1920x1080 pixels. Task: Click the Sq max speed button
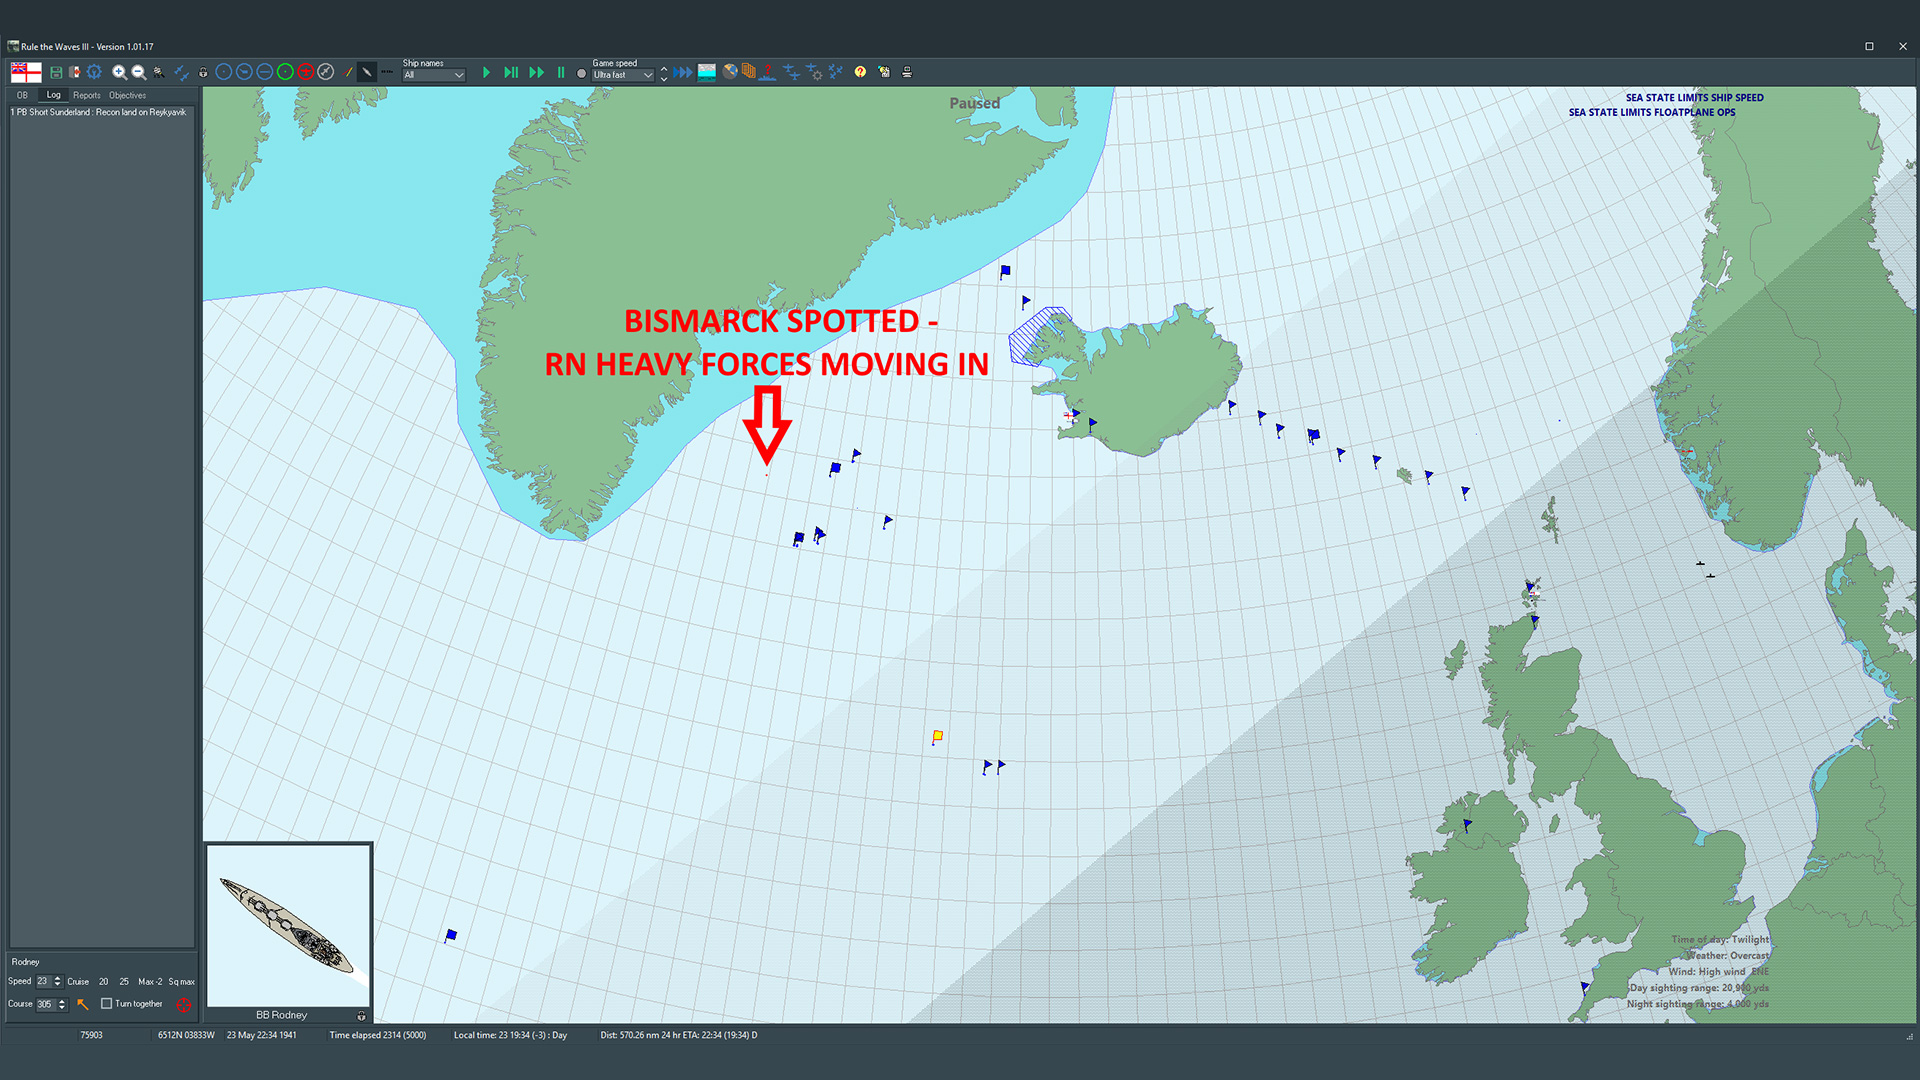coord(181,982)
